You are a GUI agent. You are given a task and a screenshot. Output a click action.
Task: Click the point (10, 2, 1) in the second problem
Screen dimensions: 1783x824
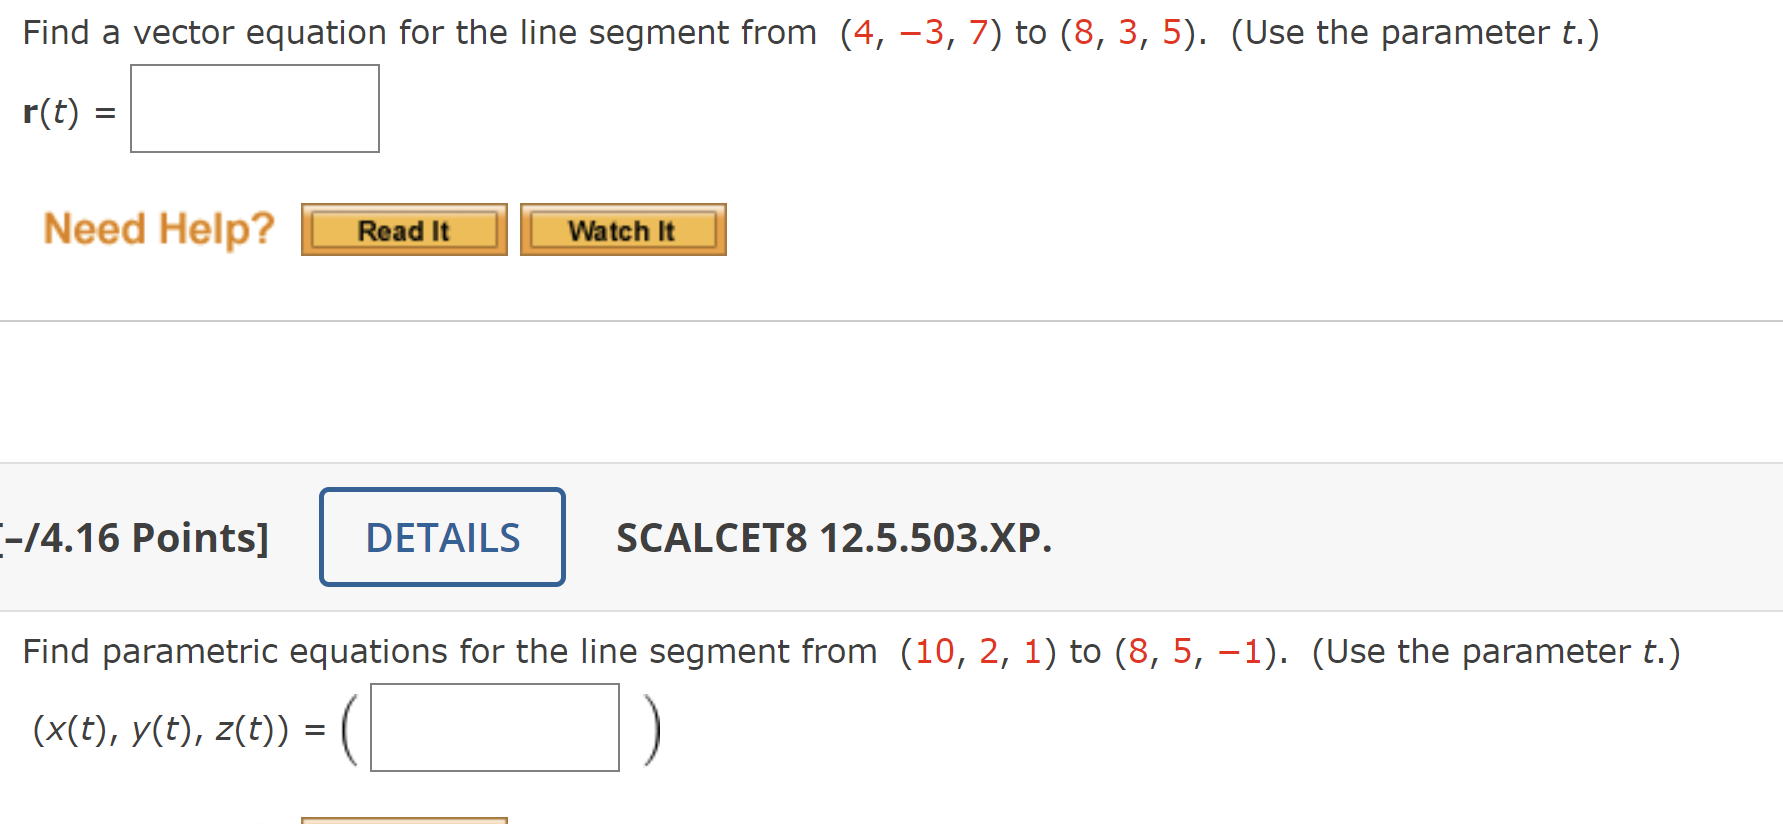click(x=979, y=651)
